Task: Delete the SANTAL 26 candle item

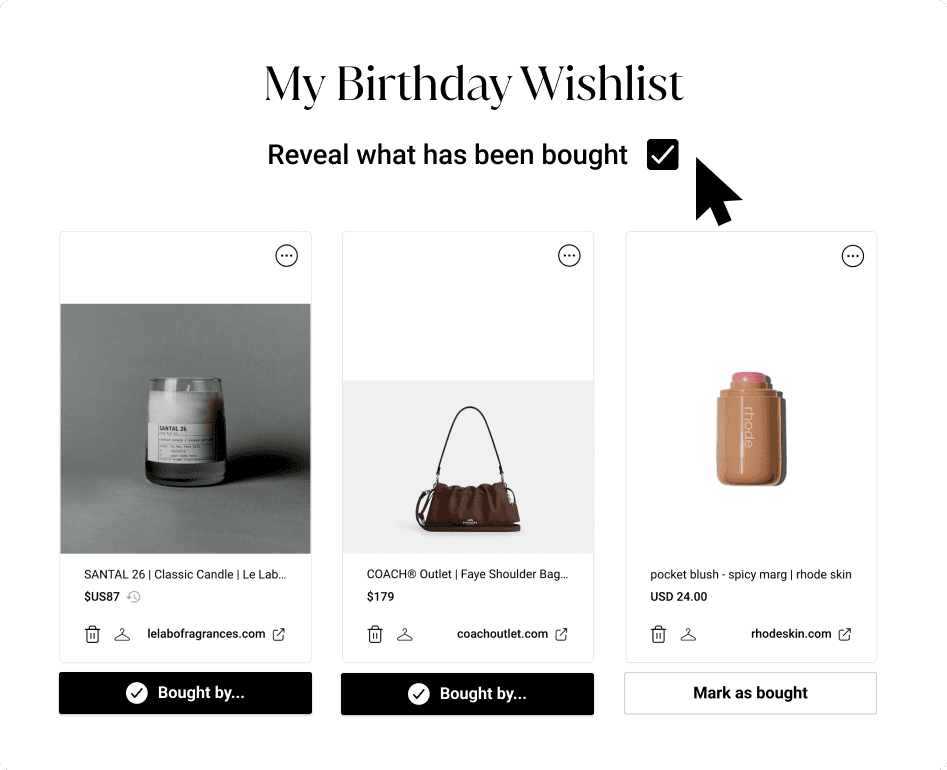Action: [x=92, y=634]
